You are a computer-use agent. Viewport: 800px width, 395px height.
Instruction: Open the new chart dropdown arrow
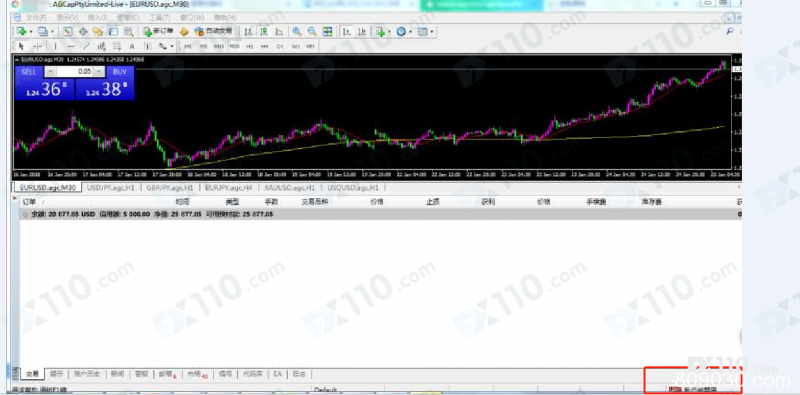[31, 32]
